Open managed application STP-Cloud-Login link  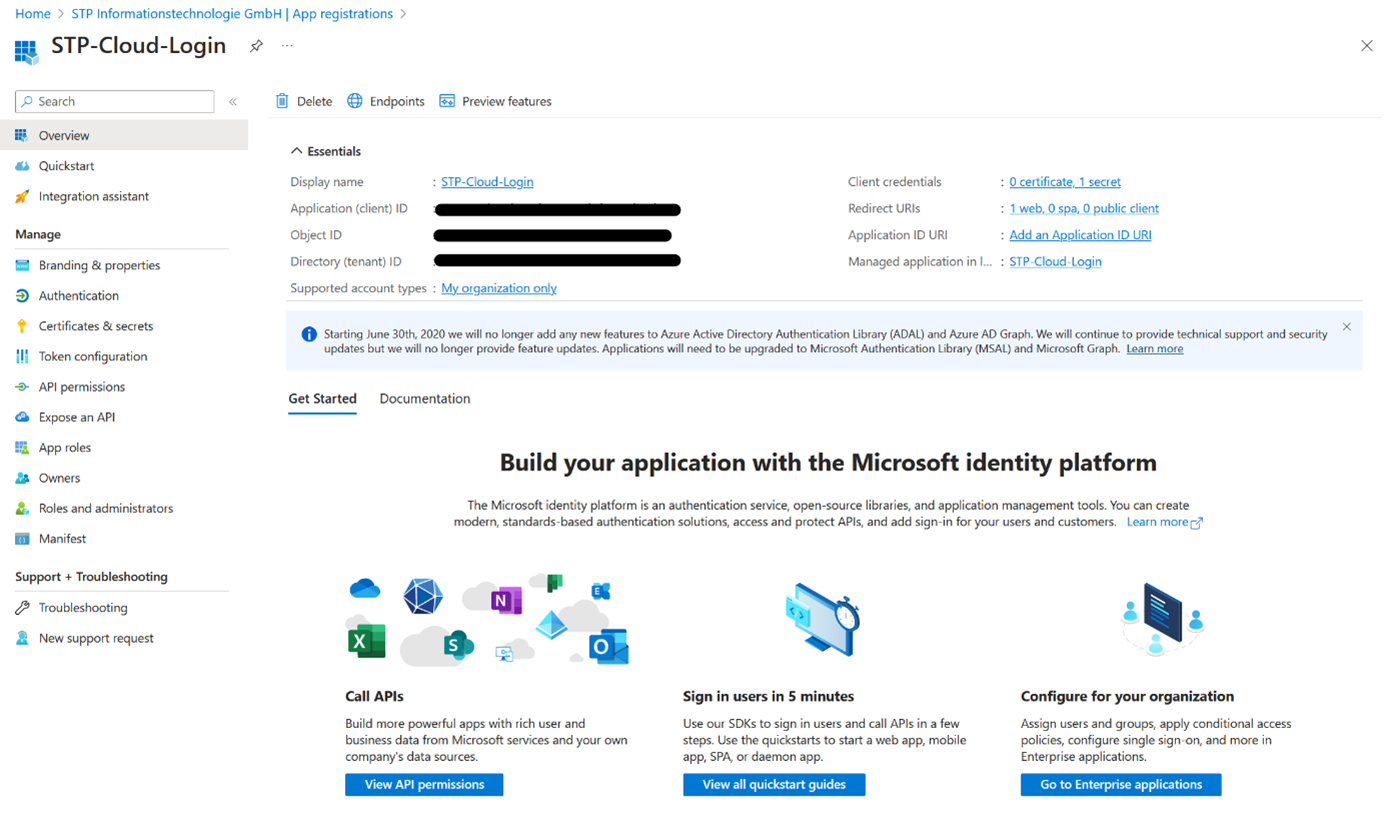pos(1055,261)
